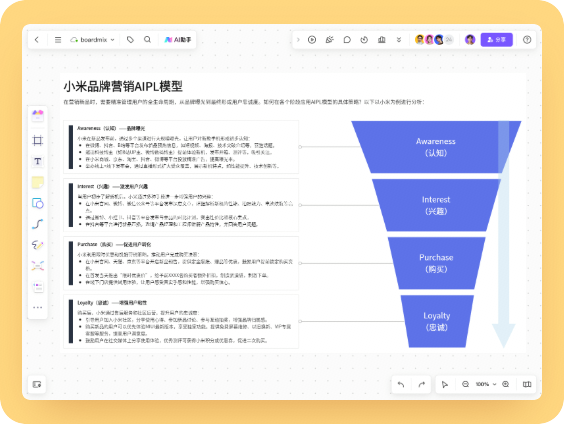
Task: Click the first collaborator avatar
Action: [419, 40]
